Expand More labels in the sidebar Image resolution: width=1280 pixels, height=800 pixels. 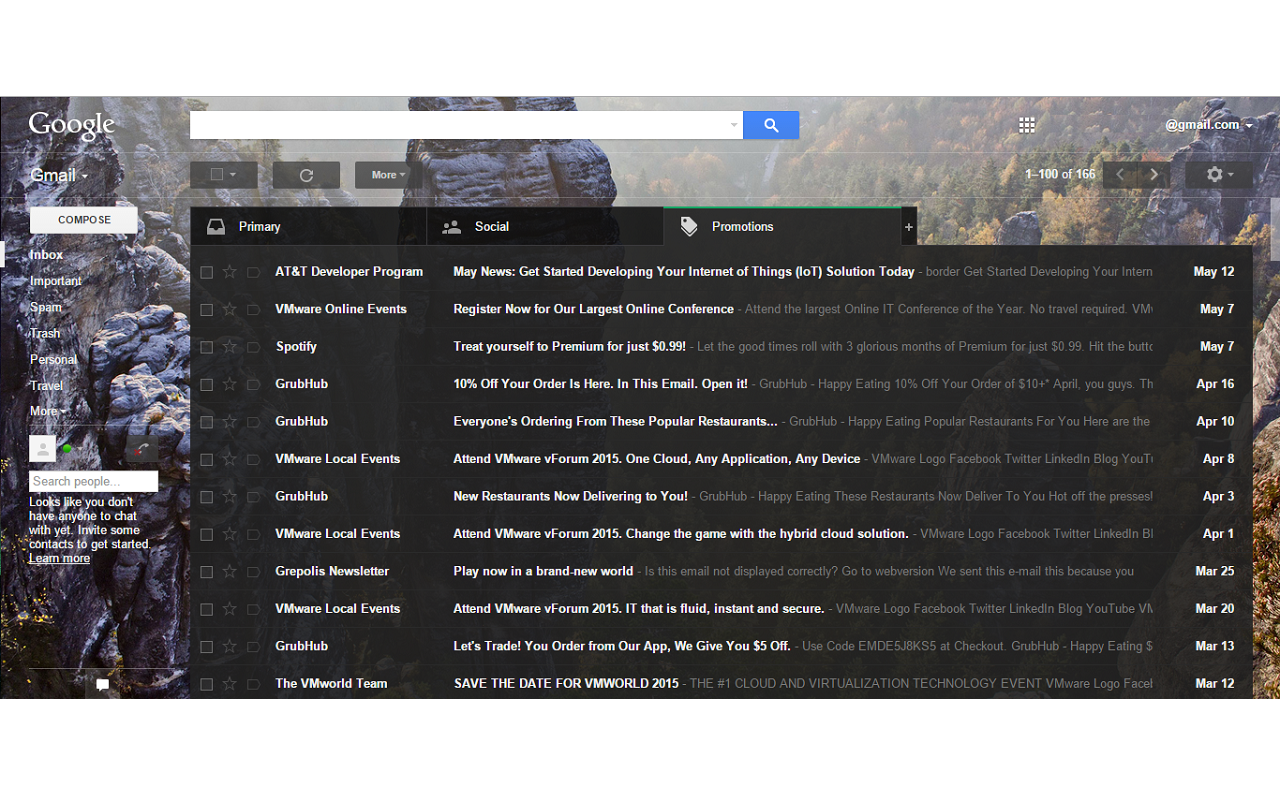point(48,411)
